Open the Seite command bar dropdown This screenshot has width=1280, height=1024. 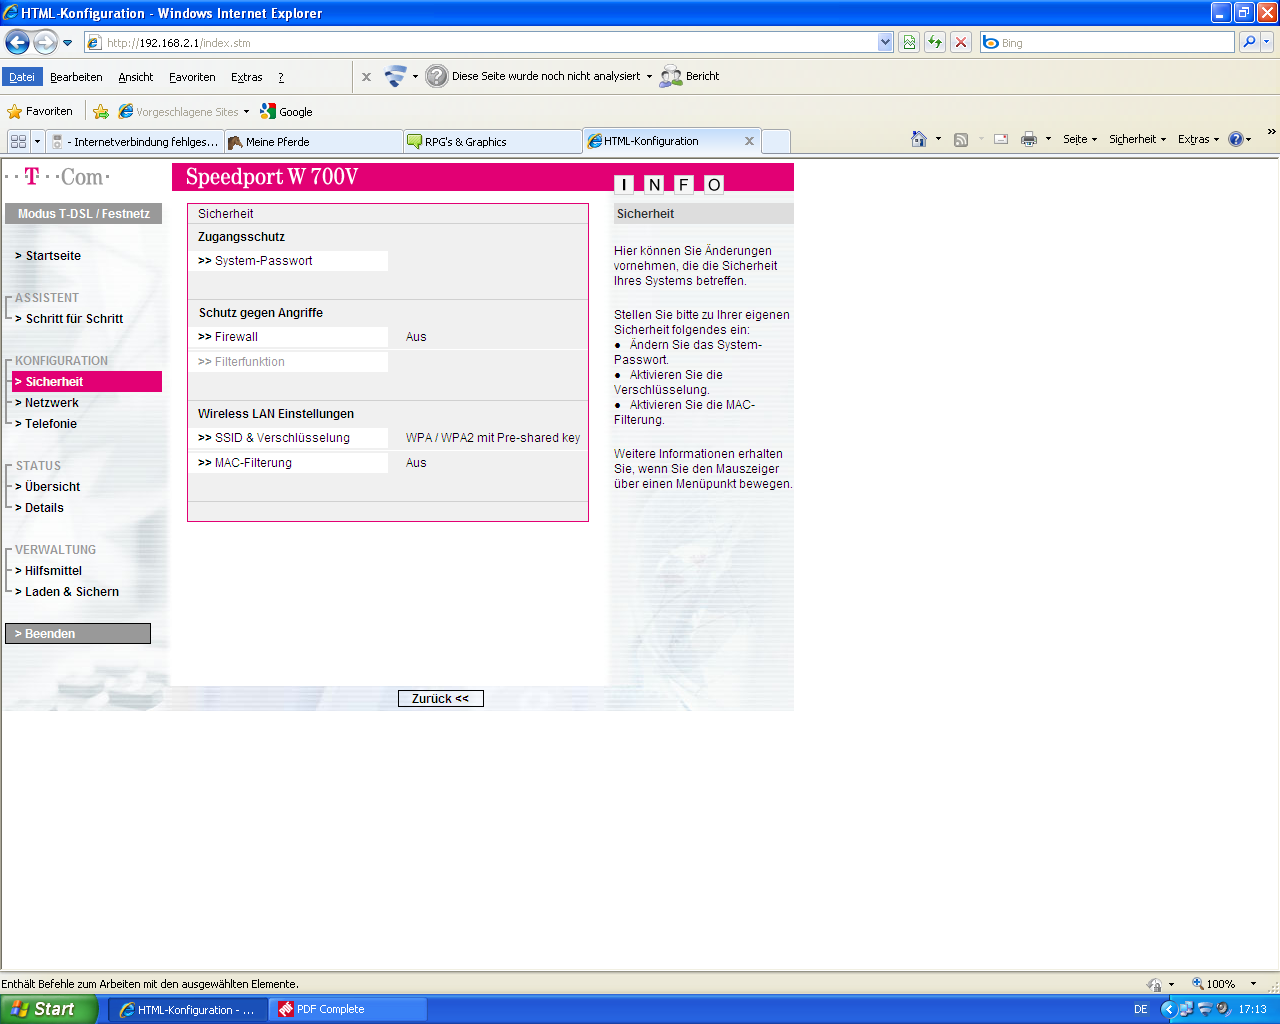coord(1080,139)
